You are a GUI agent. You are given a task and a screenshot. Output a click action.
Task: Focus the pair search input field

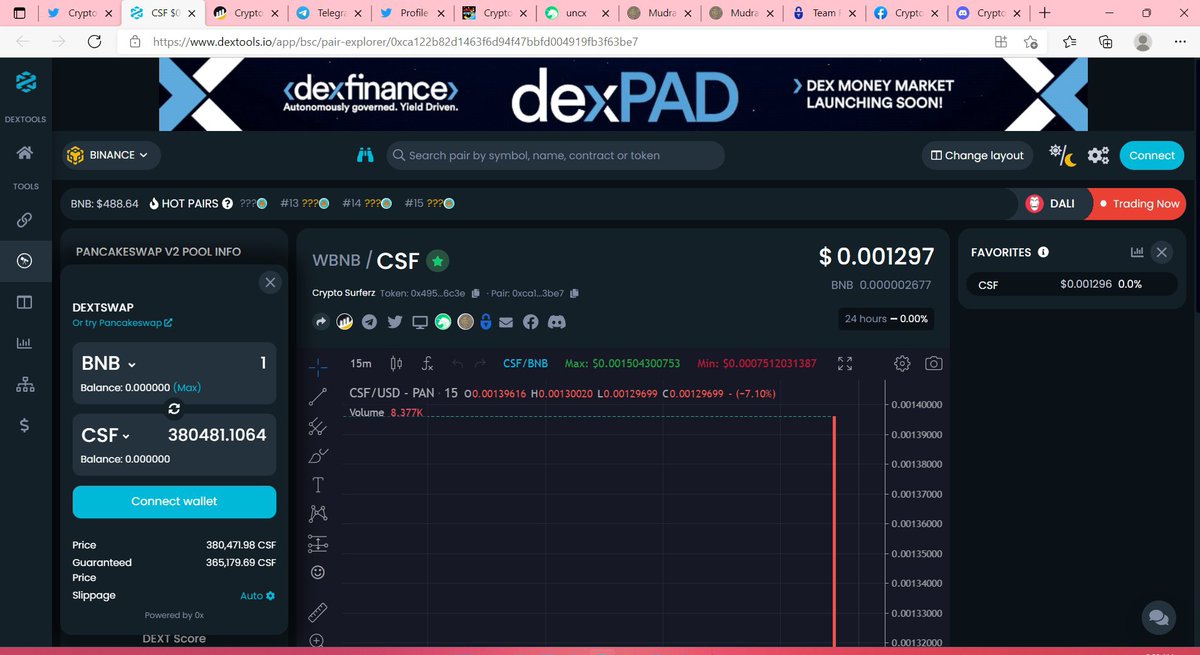pos(555,155)
